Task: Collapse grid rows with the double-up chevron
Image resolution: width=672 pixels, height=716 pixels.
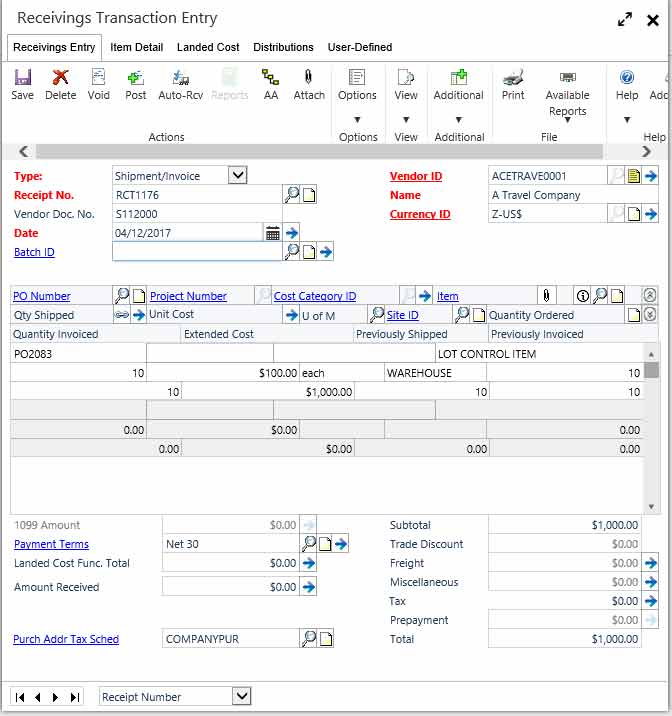Action: pyautogui.click(x=650, y=295)
